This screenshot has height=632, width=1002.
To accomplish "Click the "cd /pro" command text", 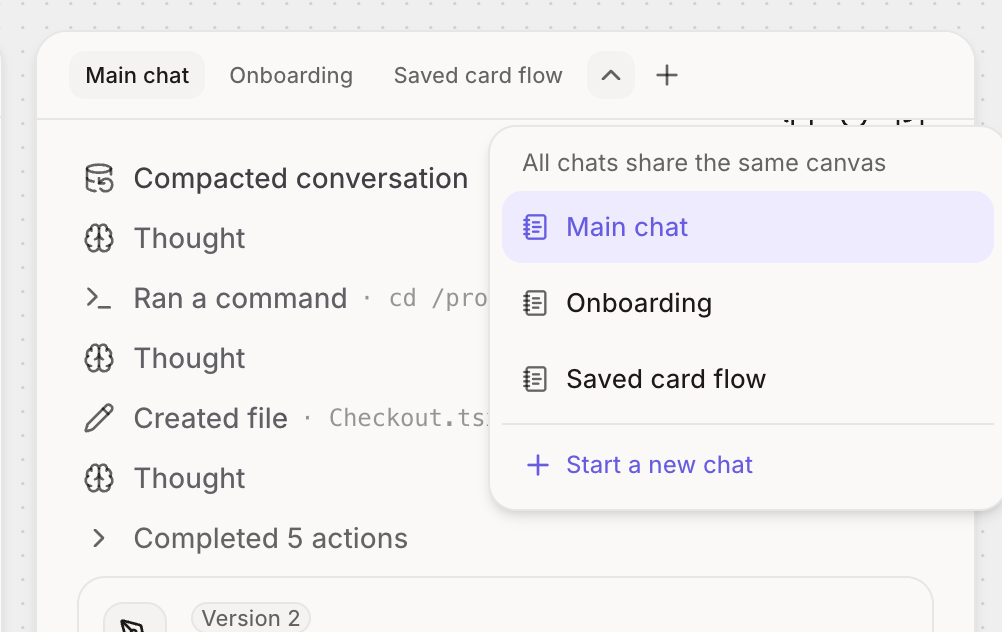I will [x=439, y=298].
